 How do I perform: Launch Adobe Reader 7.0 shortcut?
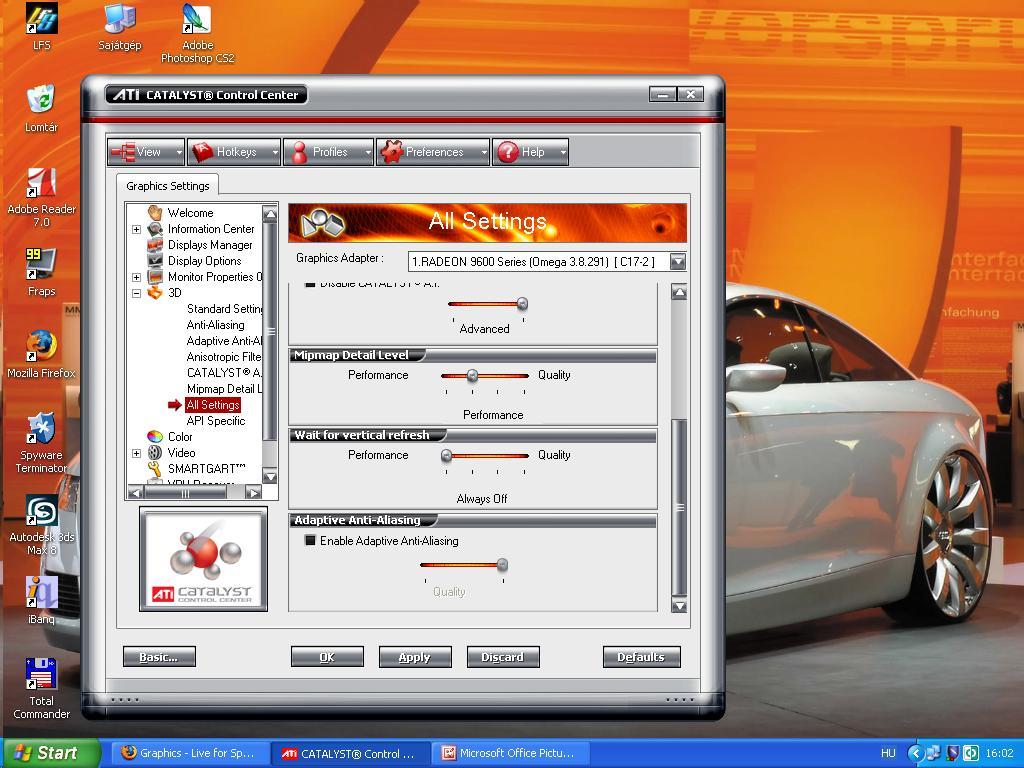[41, 197]
